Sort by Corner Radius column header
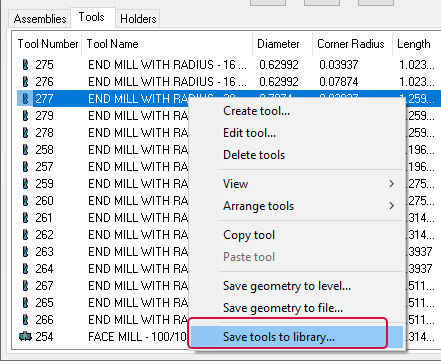 pyautogui.click(x=352, y=44)
